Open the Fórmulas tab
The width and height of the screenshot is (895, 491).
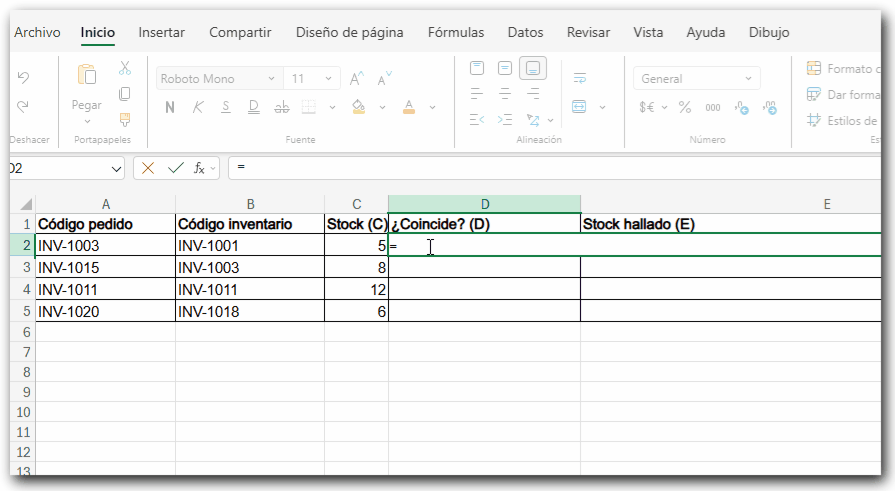click(x=456, y=33)
